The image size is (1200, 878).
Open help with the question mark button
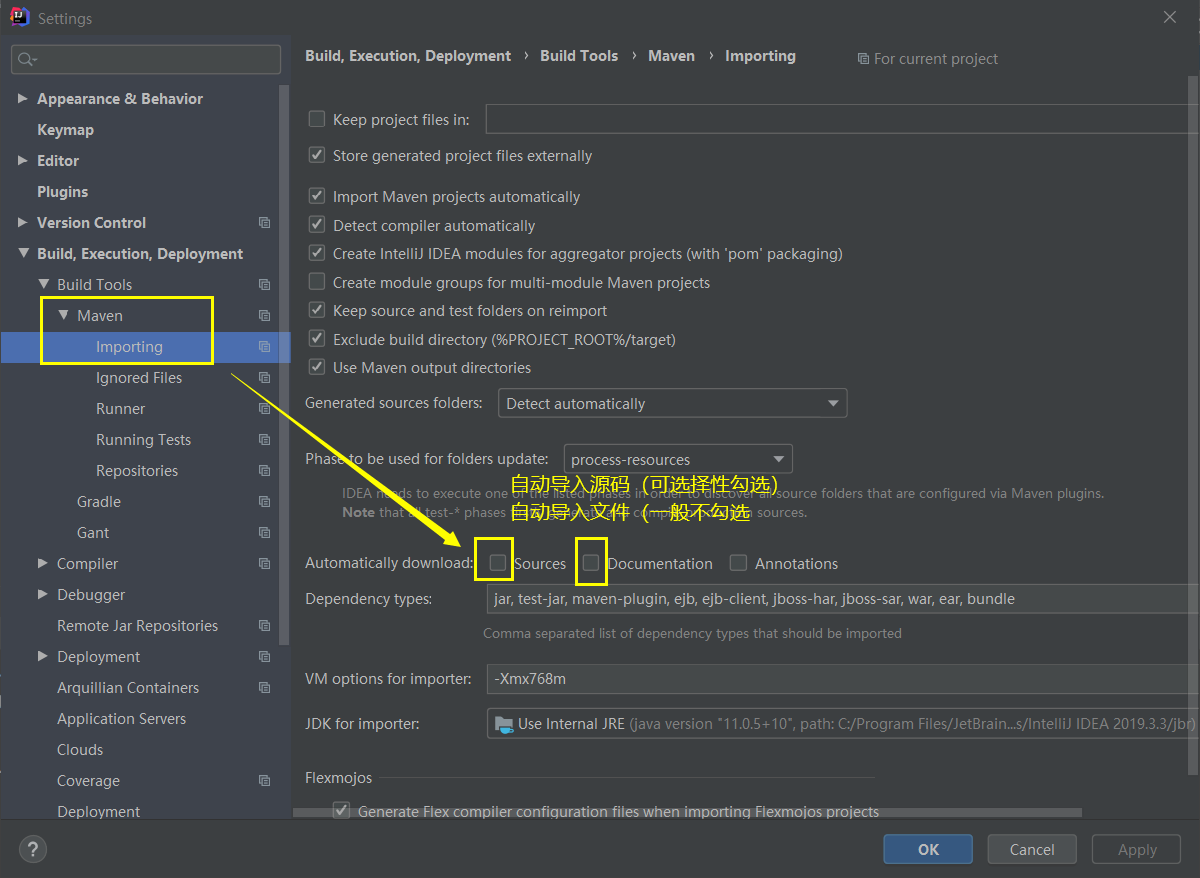tap(33, 849)
